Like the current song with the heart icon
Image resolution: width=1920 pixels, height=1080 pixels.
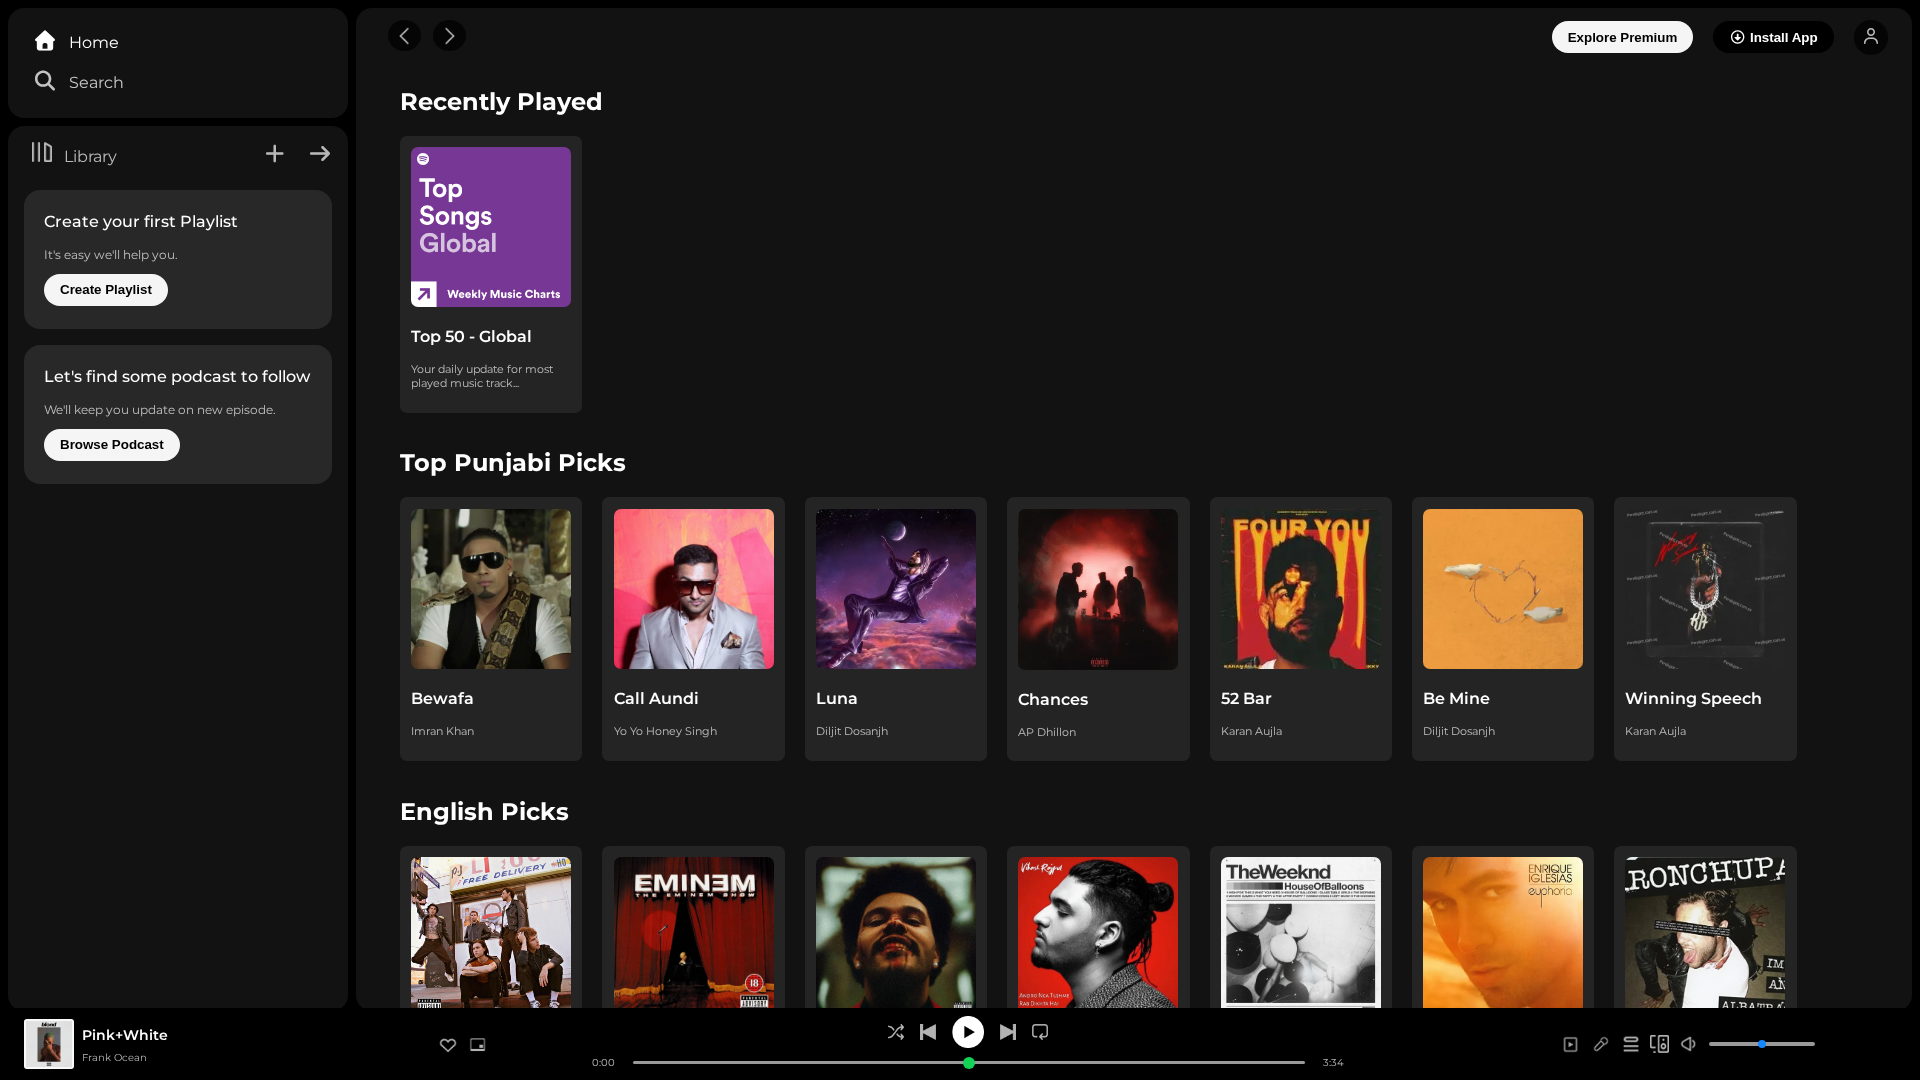pos(448,1045)
